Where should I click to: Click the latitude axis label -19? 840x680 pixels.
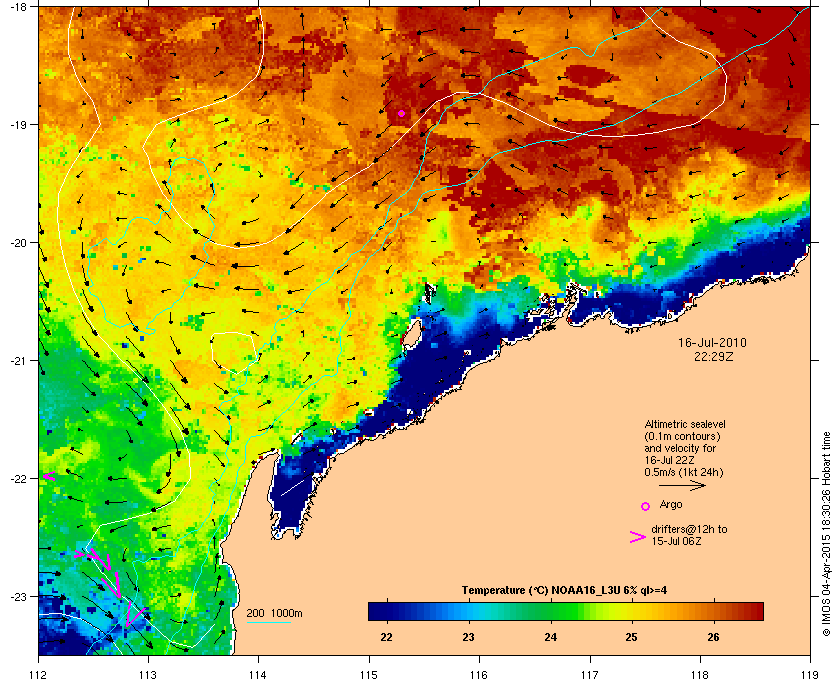19,124
